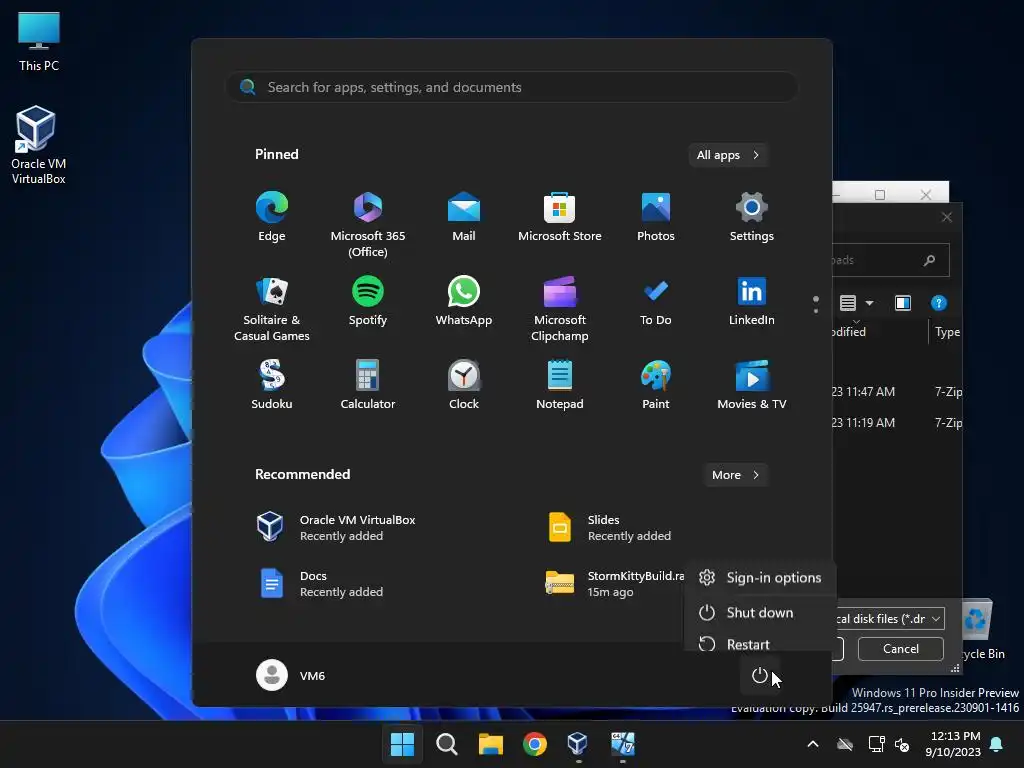The height and width of the screenshot is (768, 1024).
Task: Open recommended StormKittyBuild archive
Action: click(x=614, y=584)
